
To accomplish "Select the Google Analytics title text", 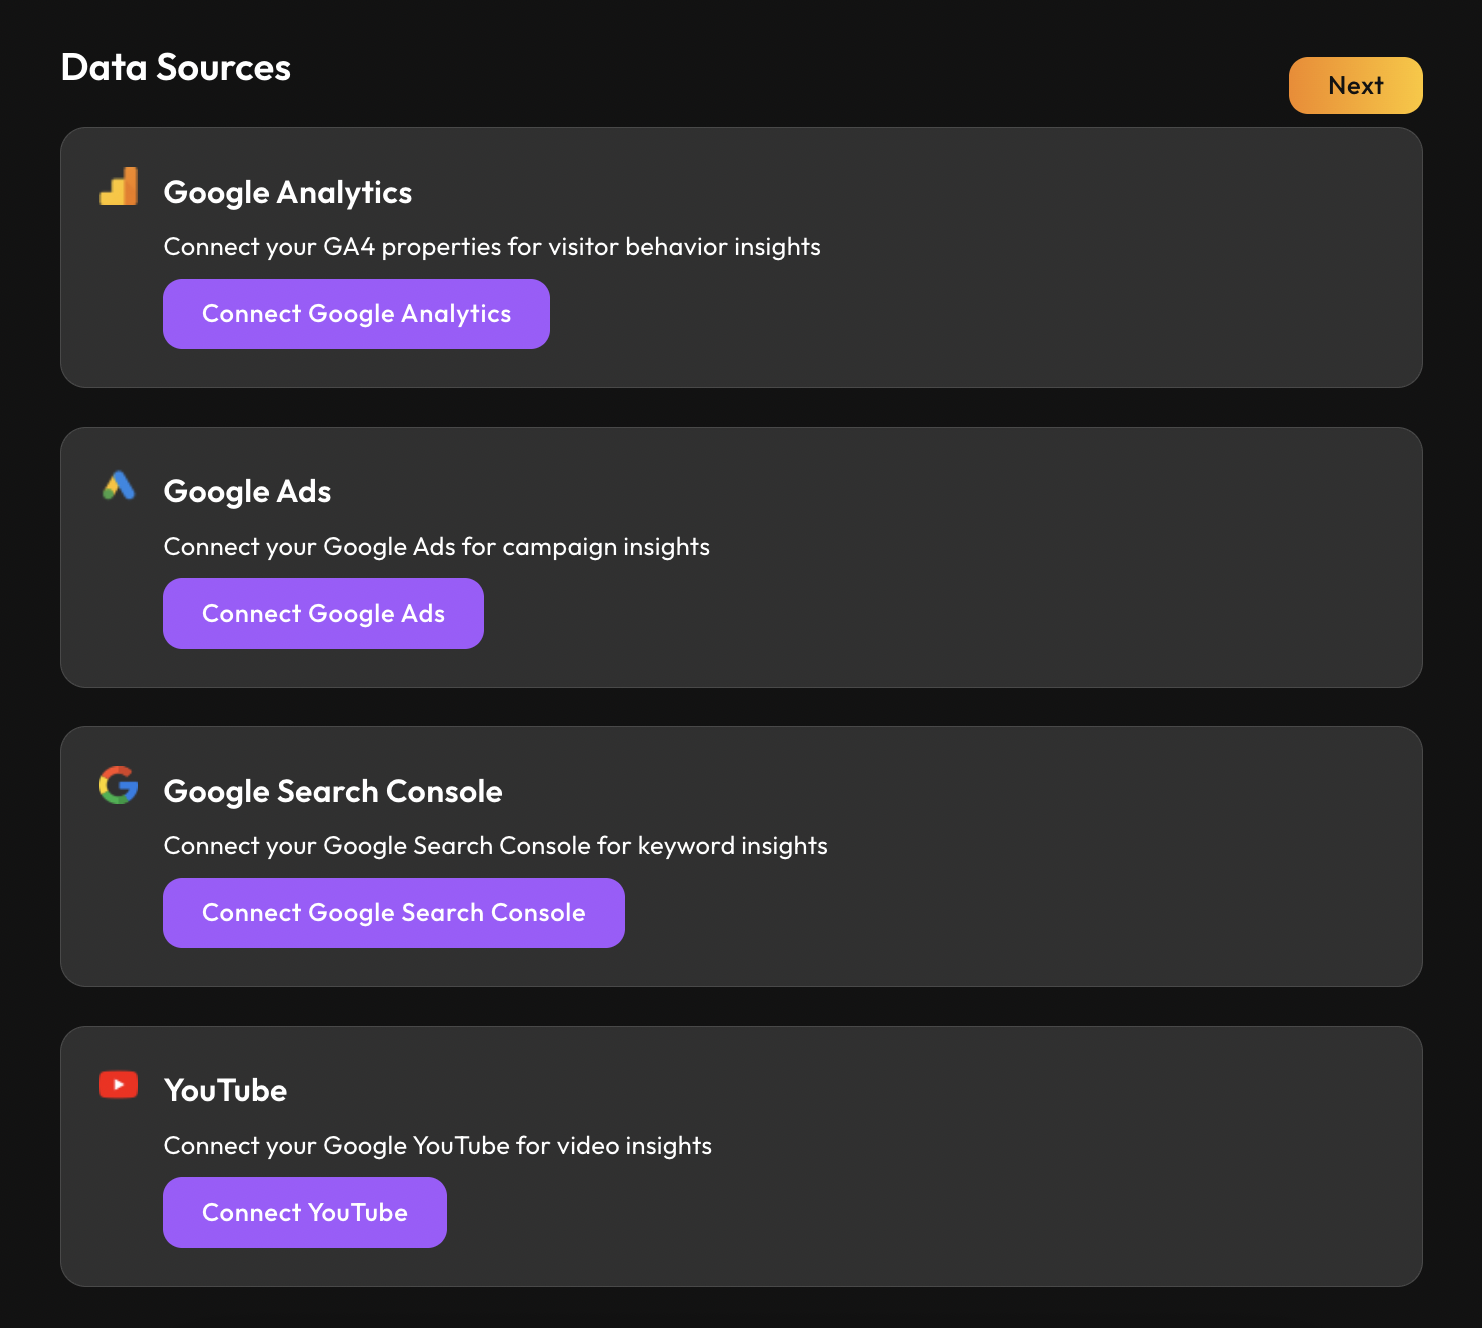I will [x=287, y=192].
